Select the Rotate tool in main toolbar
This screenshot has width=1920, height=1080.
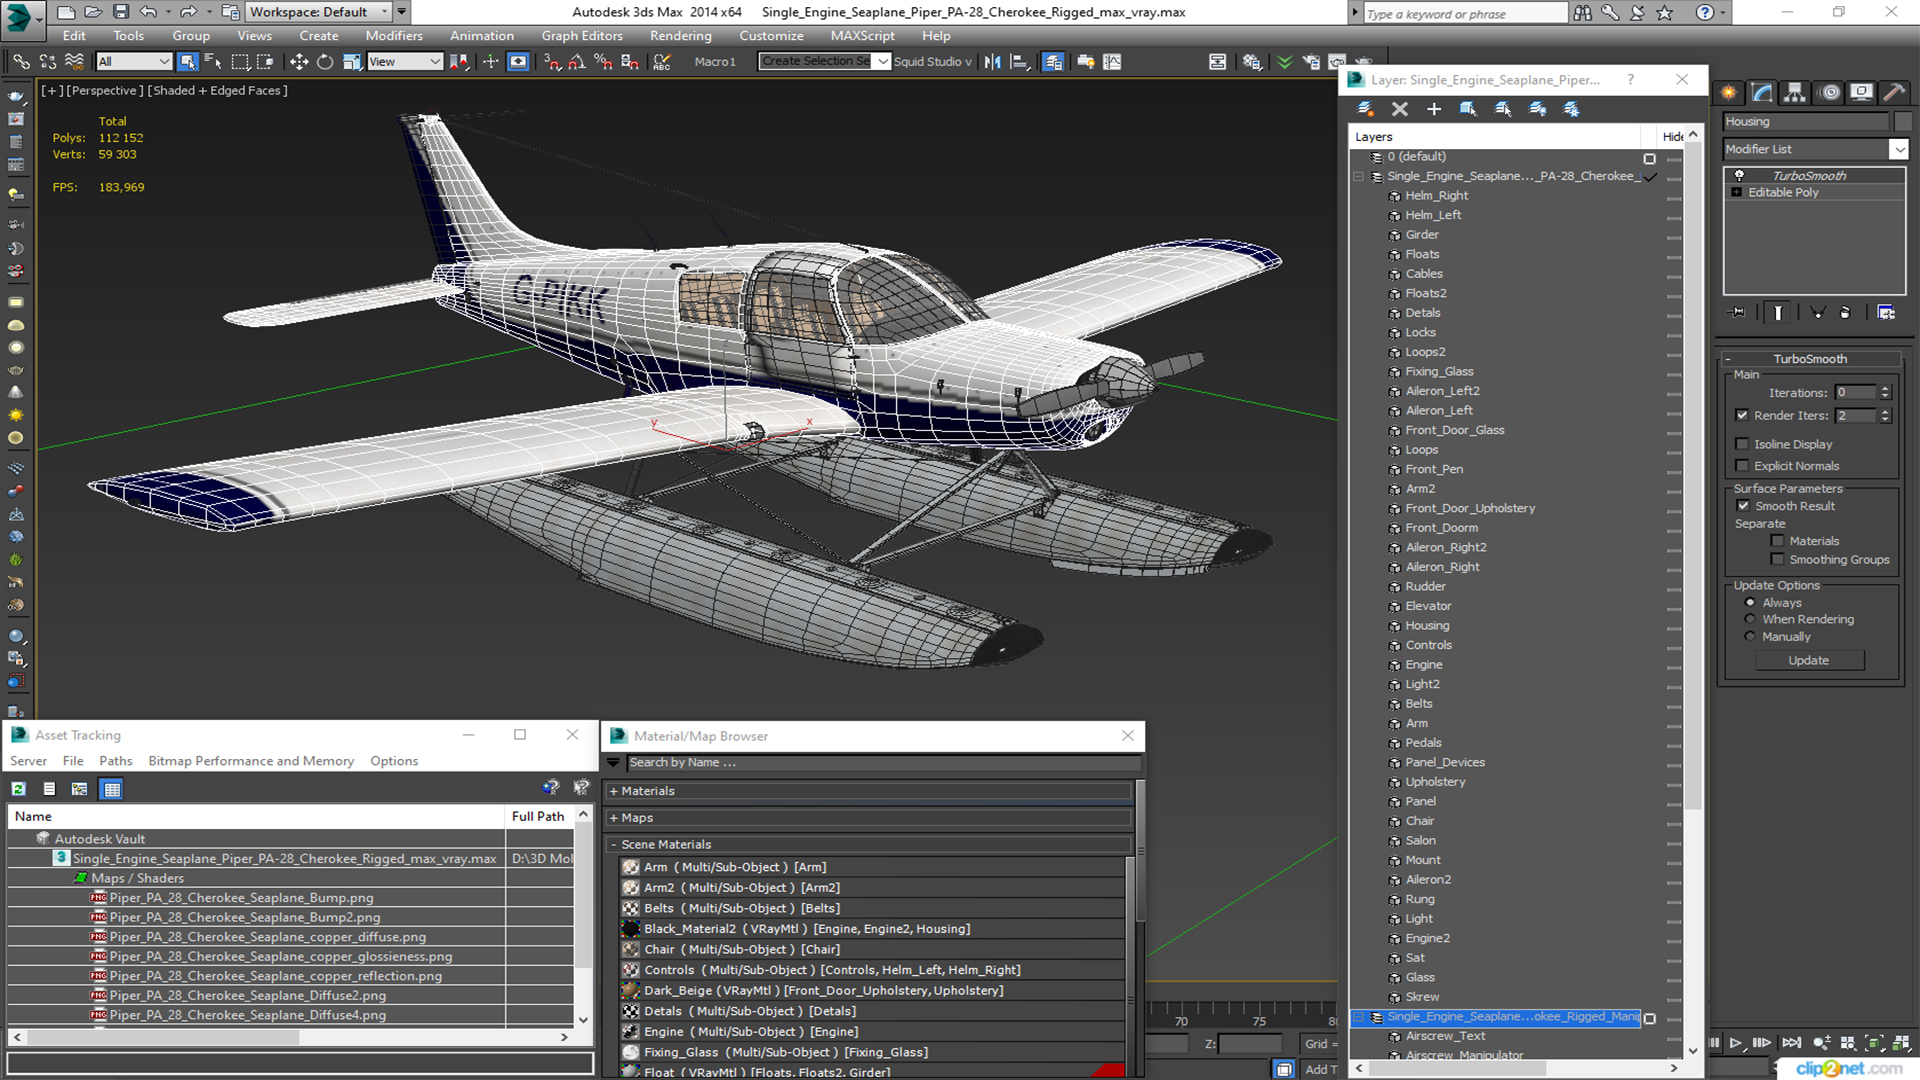[x=324, y=62]
